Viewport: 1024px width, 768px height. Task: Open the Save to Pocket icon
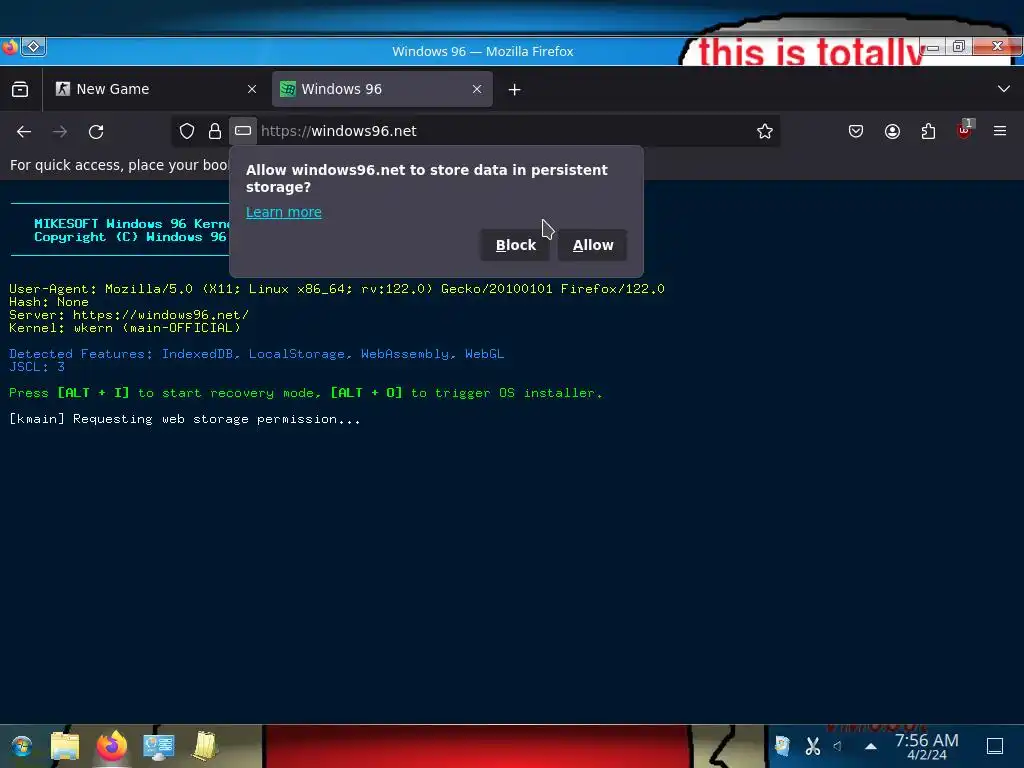(x=856, y=131)
